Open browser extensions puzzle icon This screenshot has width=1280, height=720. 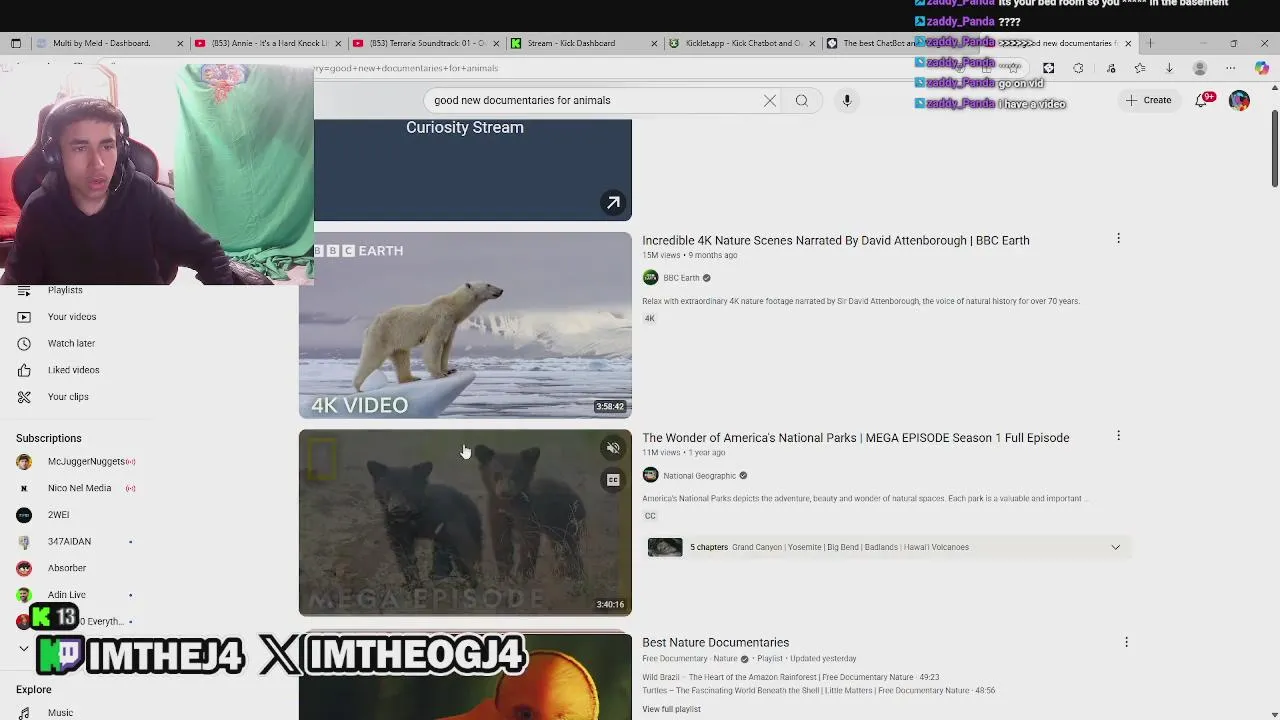pos(1078,68)
